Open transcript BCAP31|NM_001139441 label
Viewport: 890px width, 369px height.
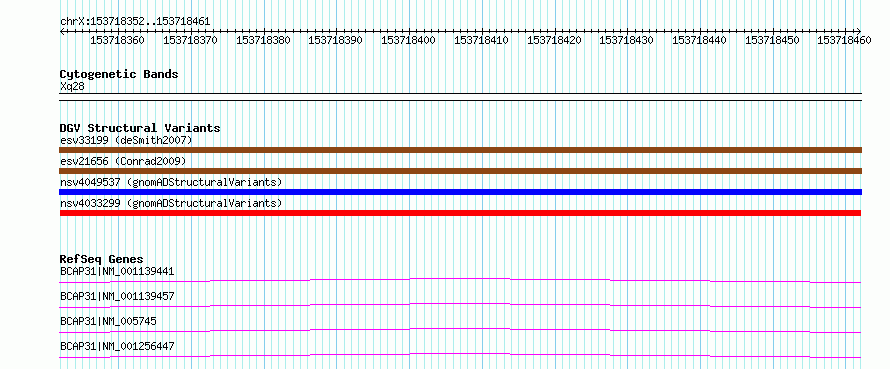[x=117, y=271]
